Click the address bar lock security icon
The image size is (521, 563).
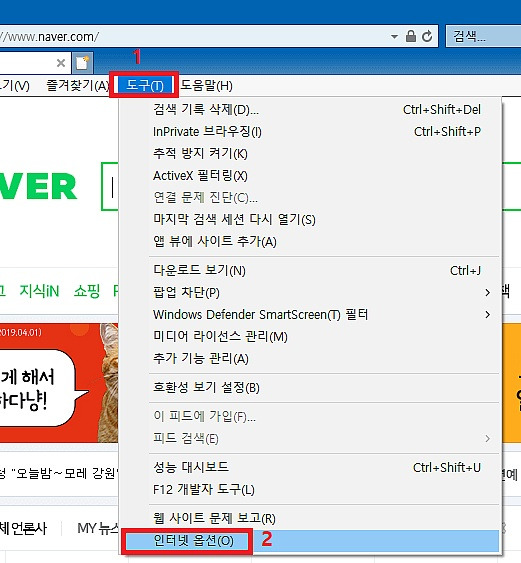click(x=410, y=36)
